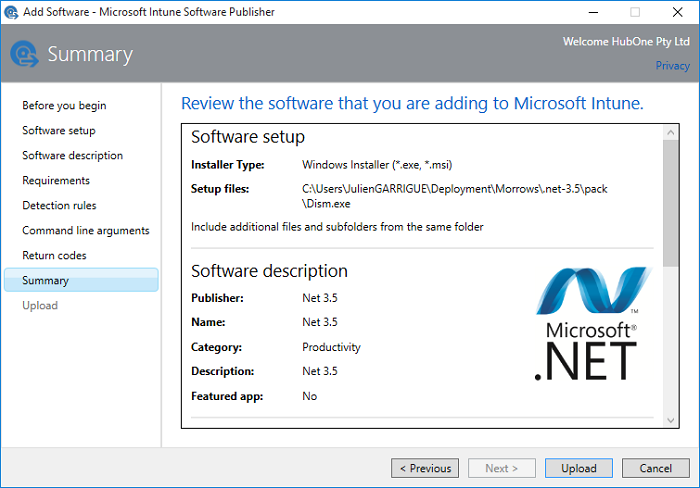Click the Description value Net 3.5
700x488 pixels.
coord(320,371)
